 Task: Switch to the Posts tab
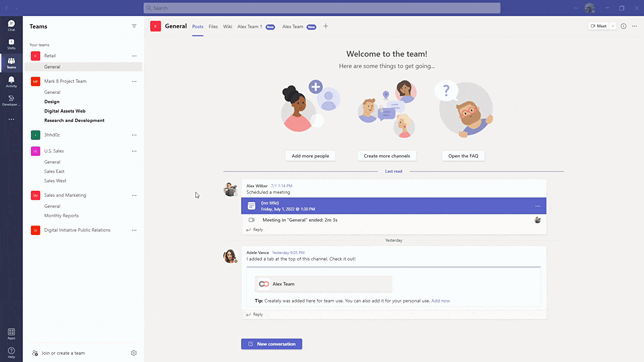coord(198,27)
